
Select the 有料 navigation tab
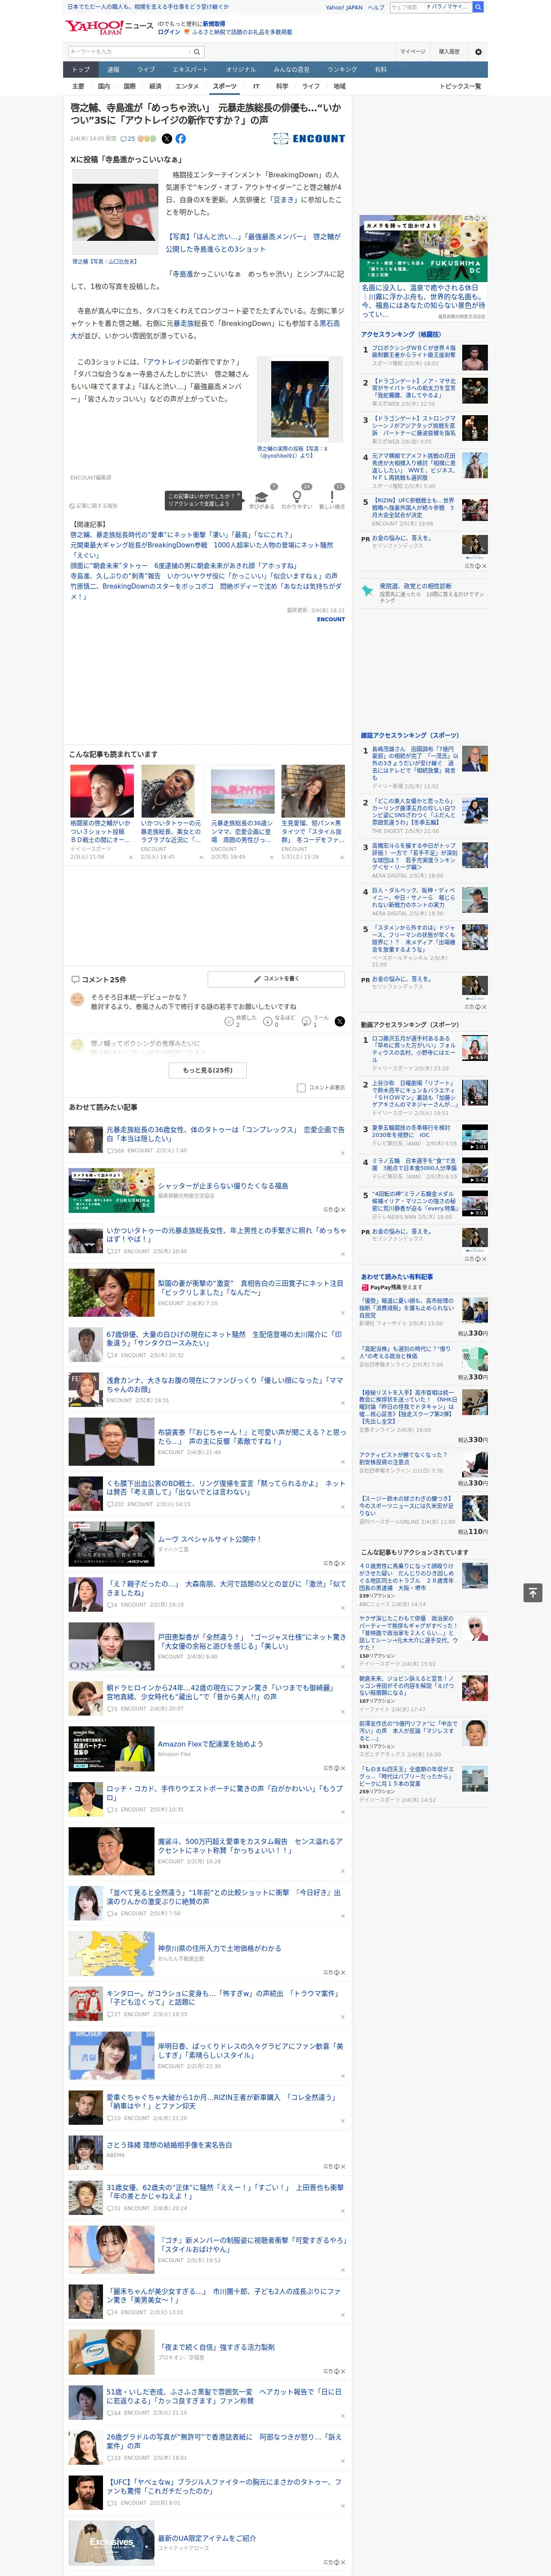380,70
